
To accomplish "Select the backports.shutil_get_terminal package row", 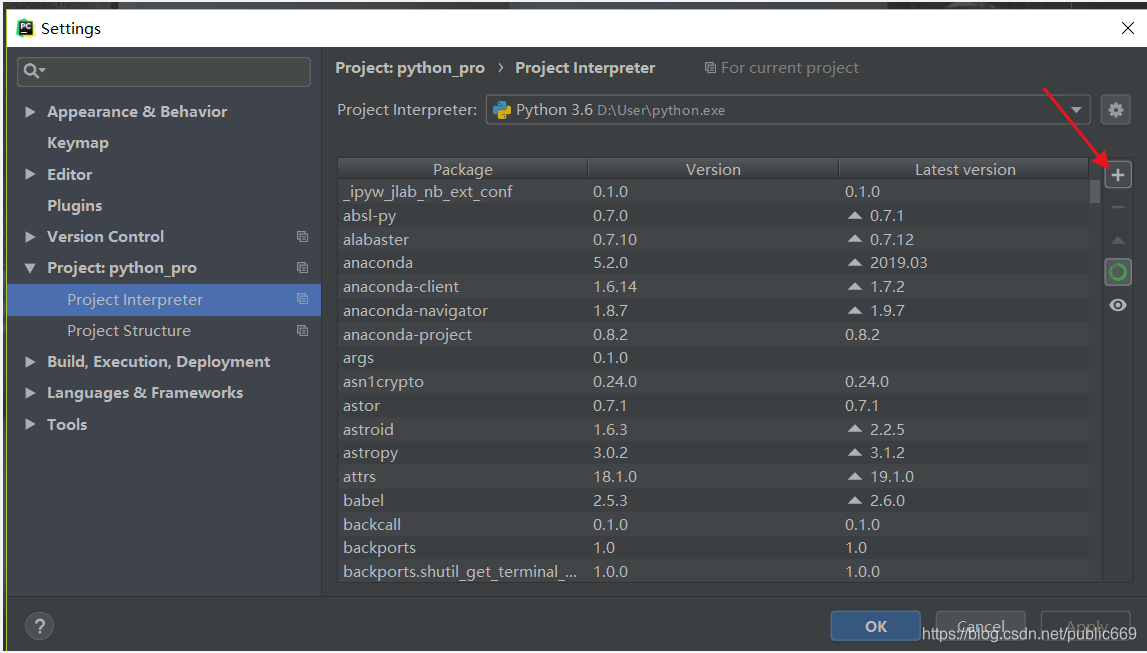I will pyautogui.click(x=713, y=571).
